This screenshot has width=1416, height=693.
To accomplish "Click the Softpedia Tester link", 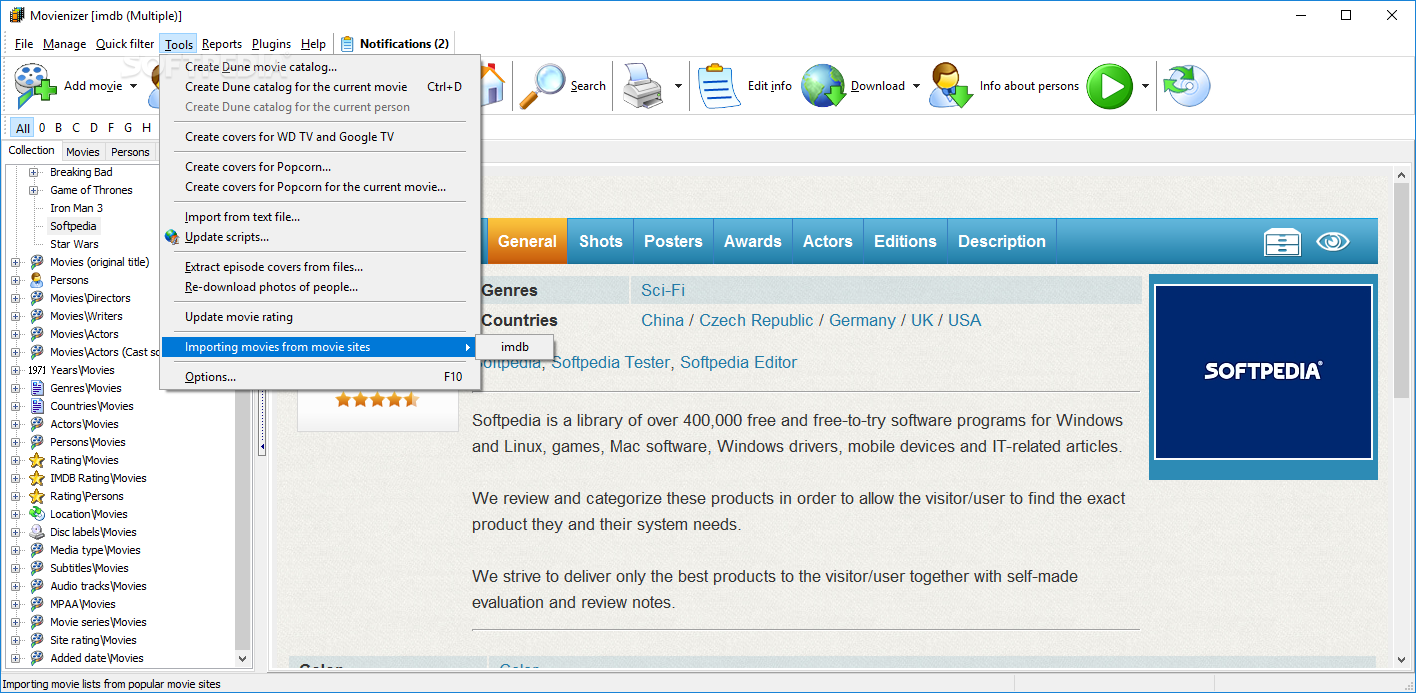I will pyautogui.click(x=610, y=362).
